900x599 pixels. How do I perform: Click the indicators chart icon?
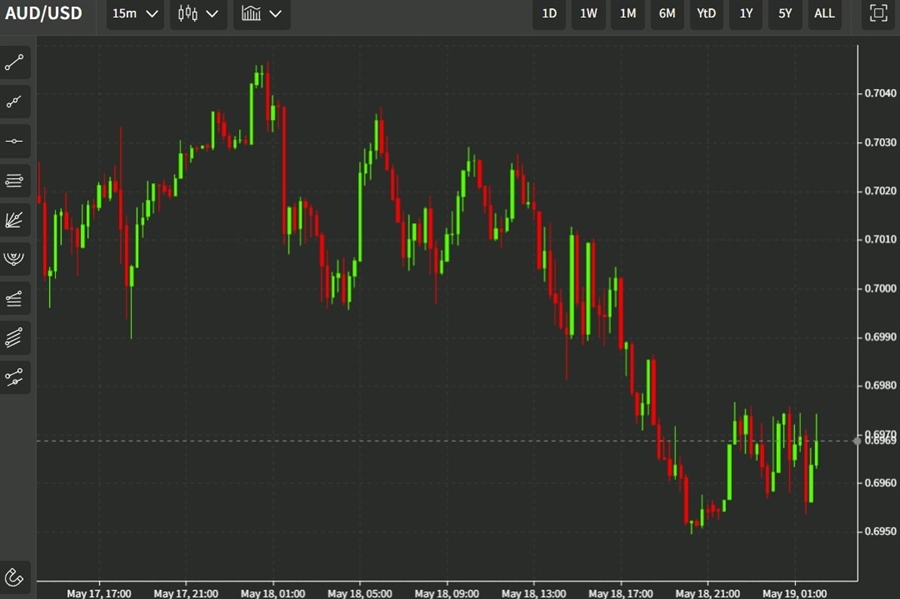[x=253, y=14]
